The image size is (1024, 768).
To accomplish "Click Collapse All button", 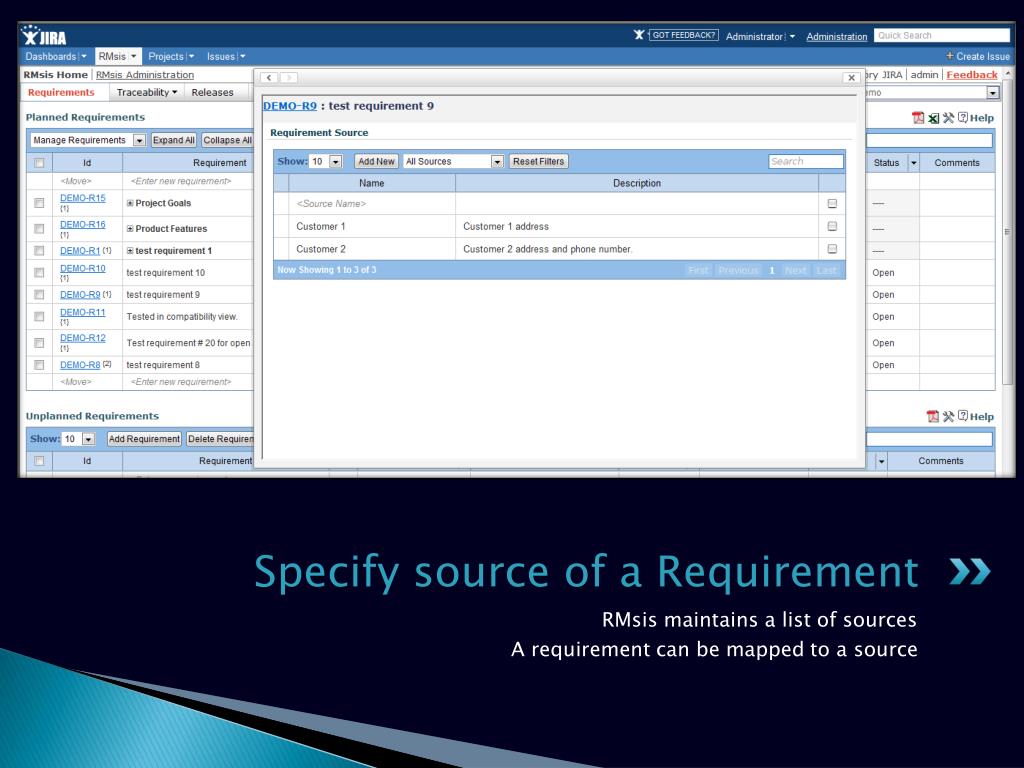I will (227, 140).
